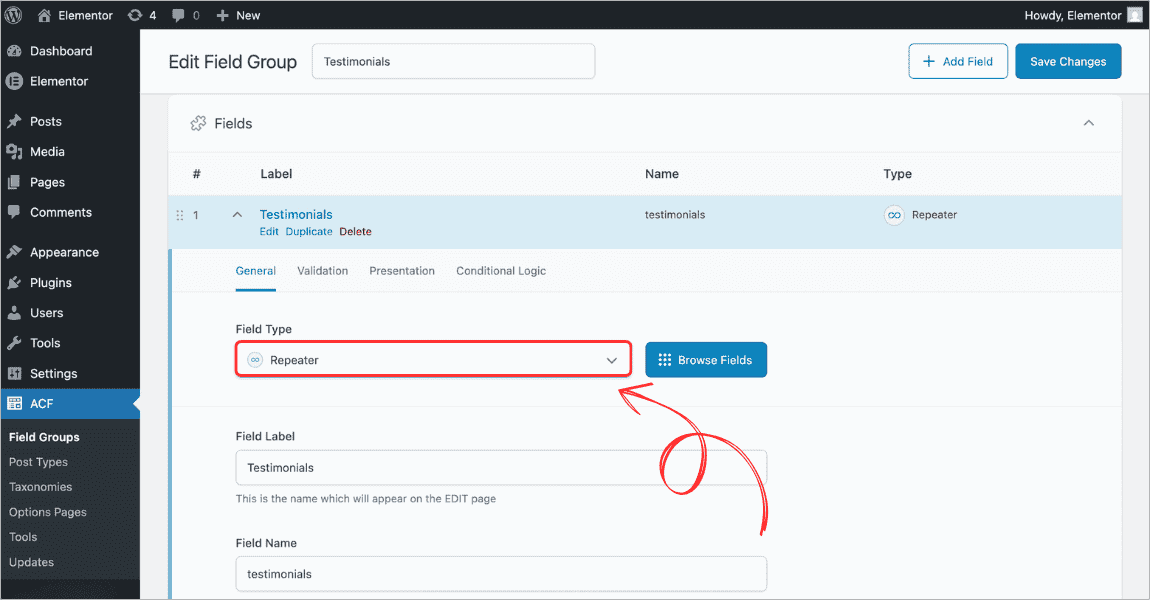Click the Tools wrench icon
The height and width of the screenshot is (600, 1150).
pos(14,343)
